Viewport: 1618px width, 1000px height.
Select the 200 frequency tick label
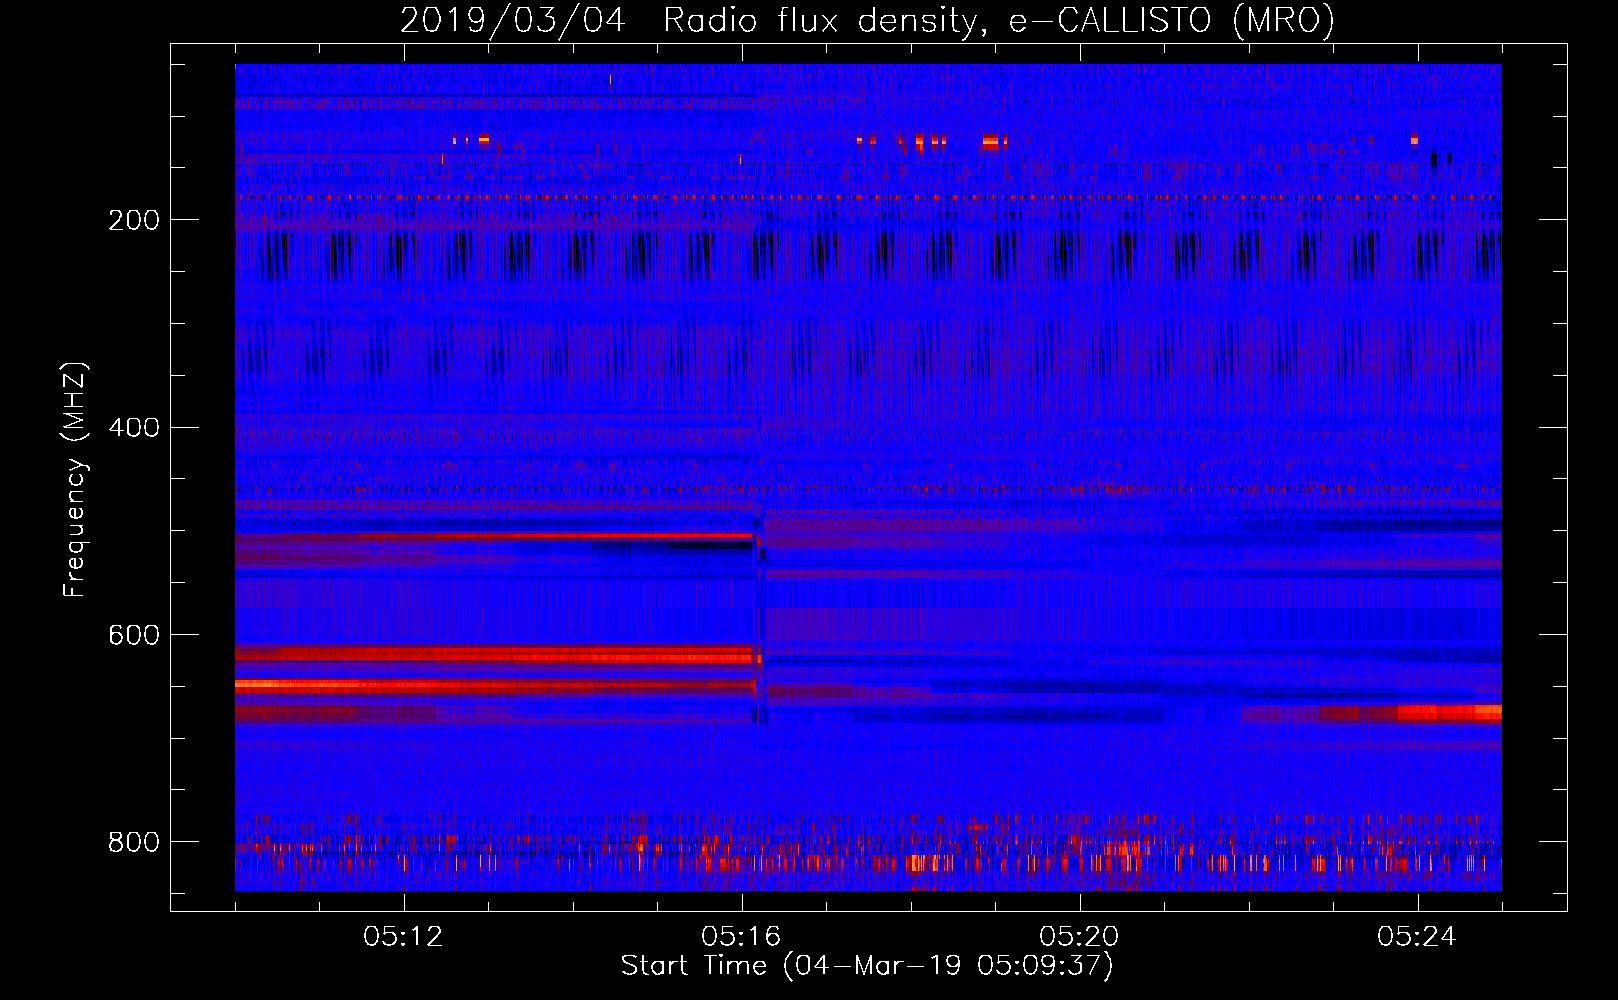coord(134,220)
